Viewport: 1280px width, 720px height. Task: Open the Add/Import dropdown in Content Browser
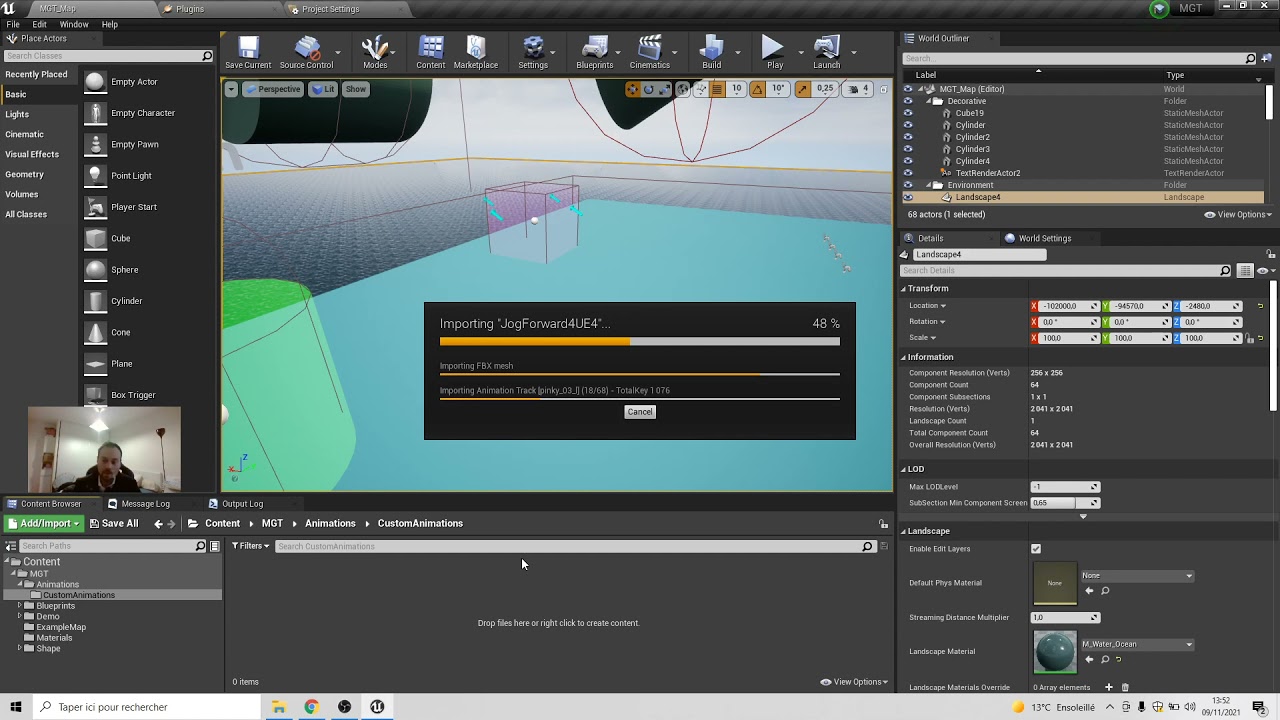click(x=42, y=522)
